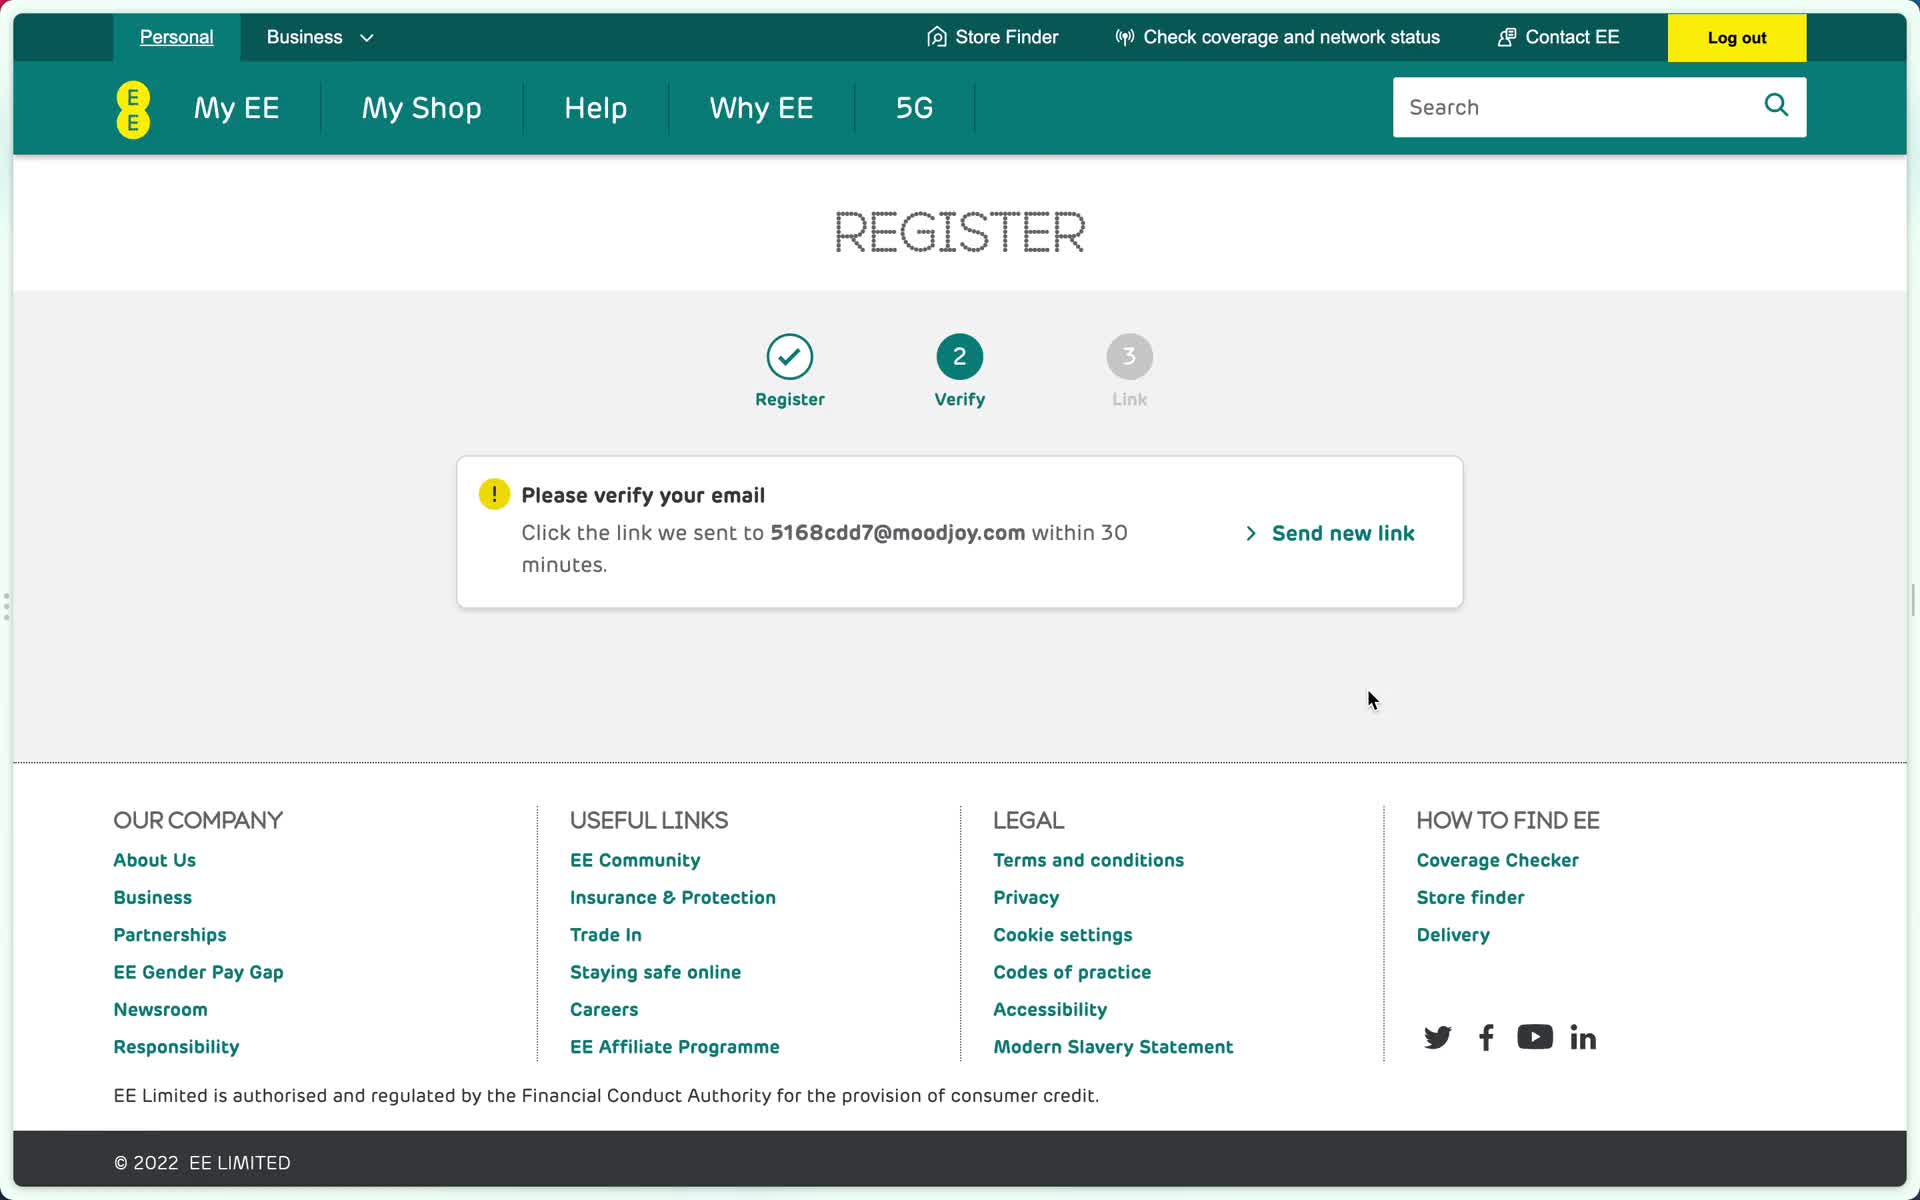Click the coverage signal icon
Screen dimensions: 1920x1200
pyautogui.click(x=1124, y=37)
